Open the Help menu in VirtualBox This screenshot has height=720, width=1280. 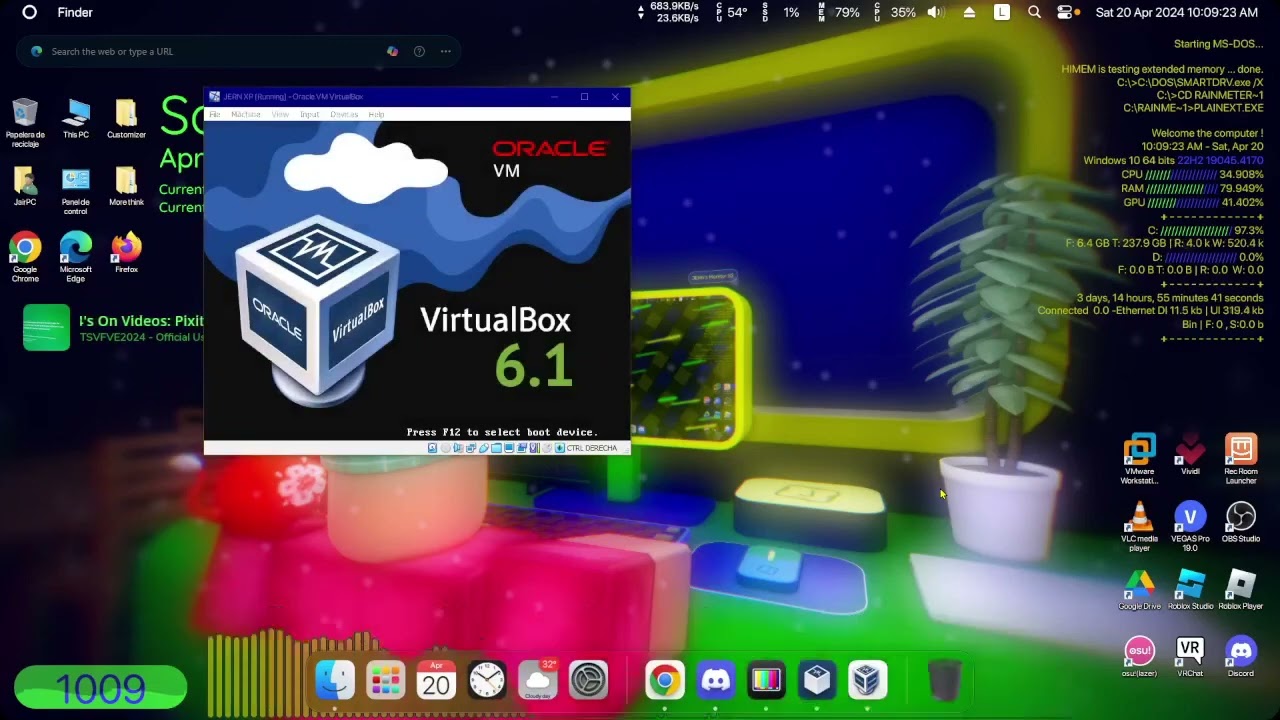coord(376,115)
